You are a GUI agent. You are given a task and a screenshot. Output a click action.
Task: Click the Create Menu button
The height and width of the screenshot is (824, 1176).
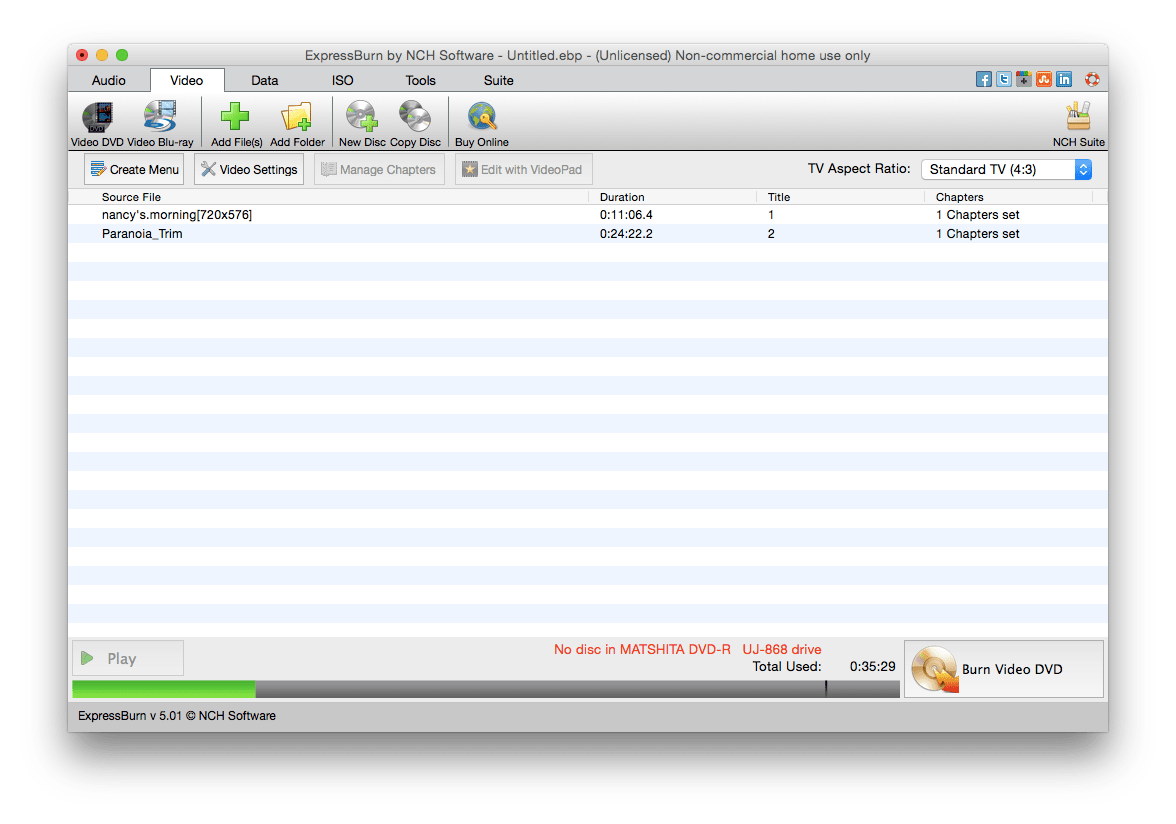pos(133,169)
